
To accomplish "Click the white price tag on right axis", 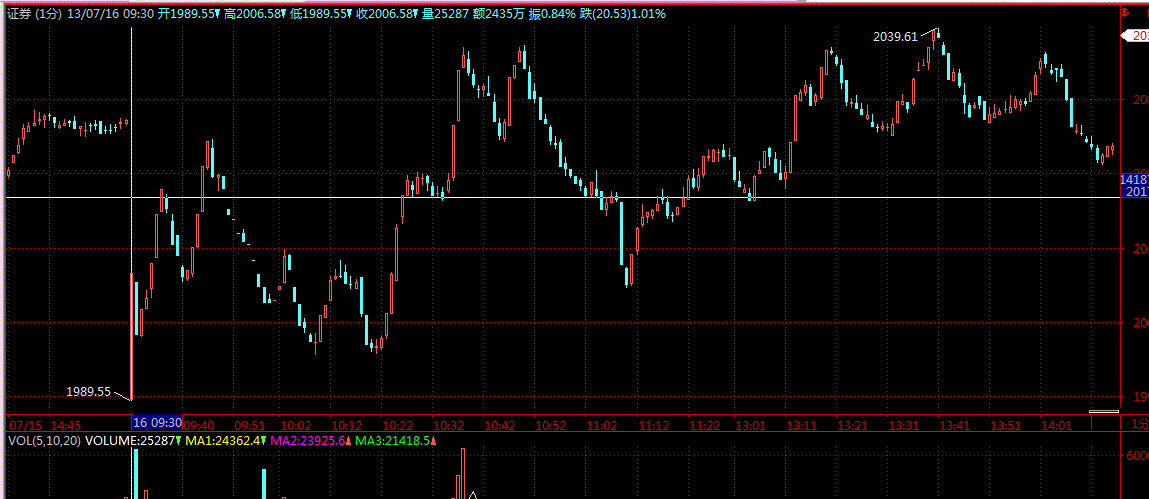I will coord(1135,35).
